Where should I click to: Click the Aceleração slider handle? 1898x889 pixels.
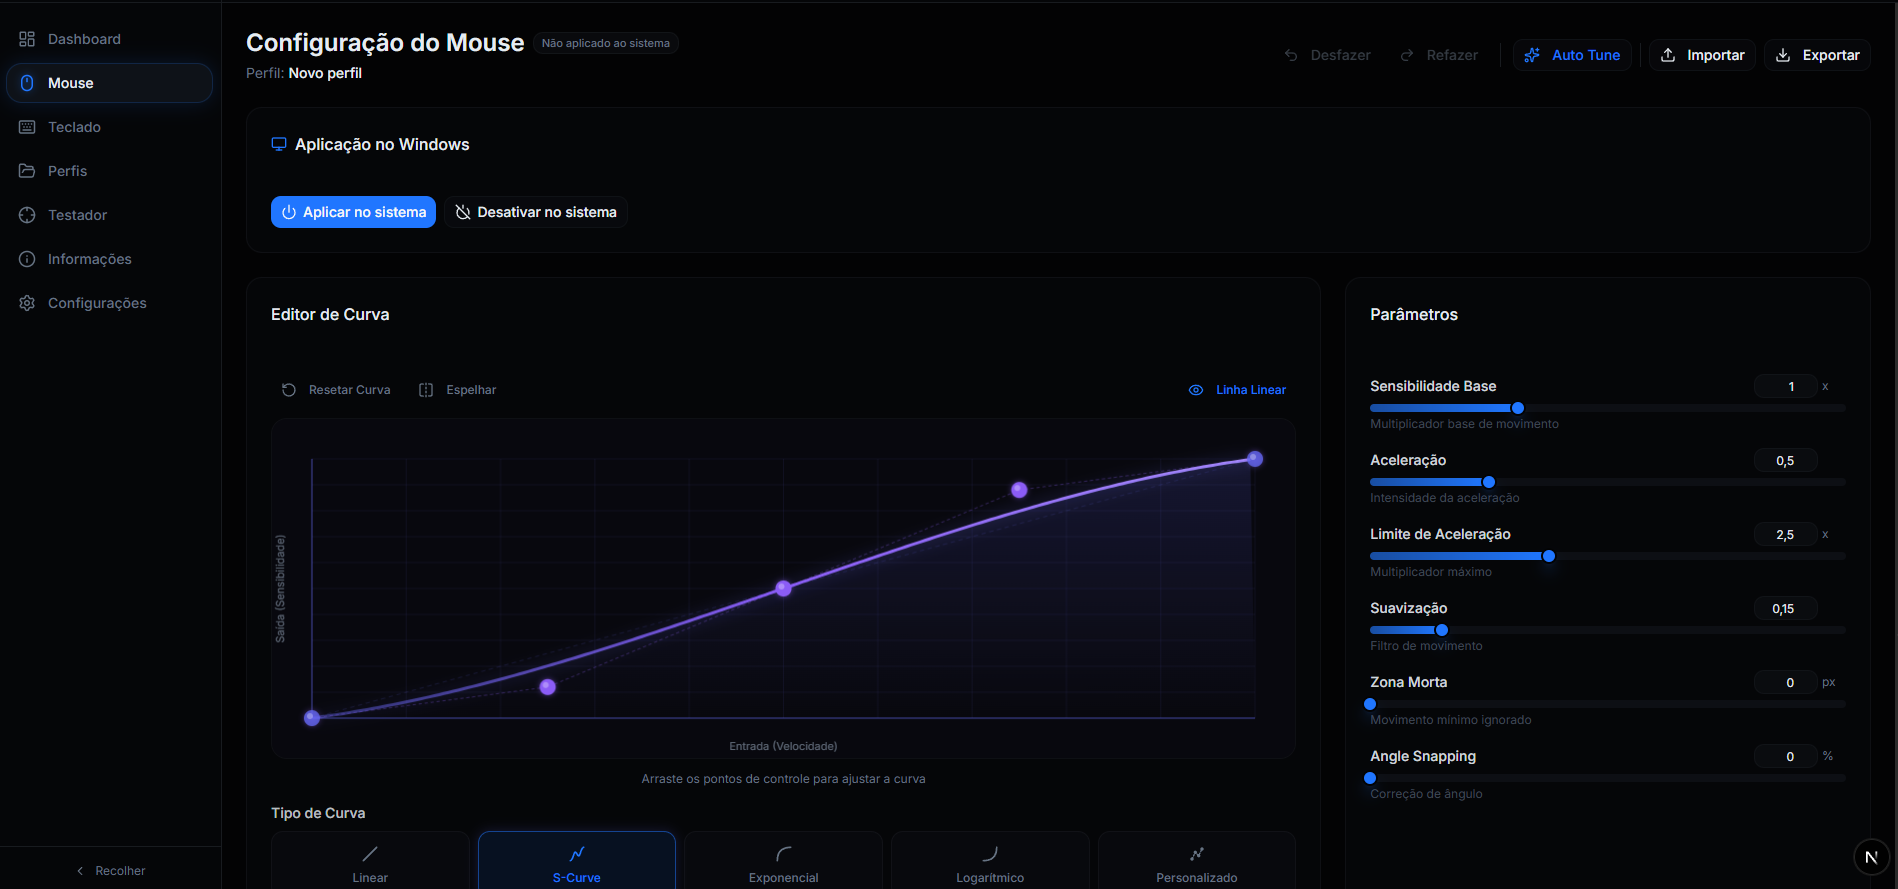(1489, 482)
